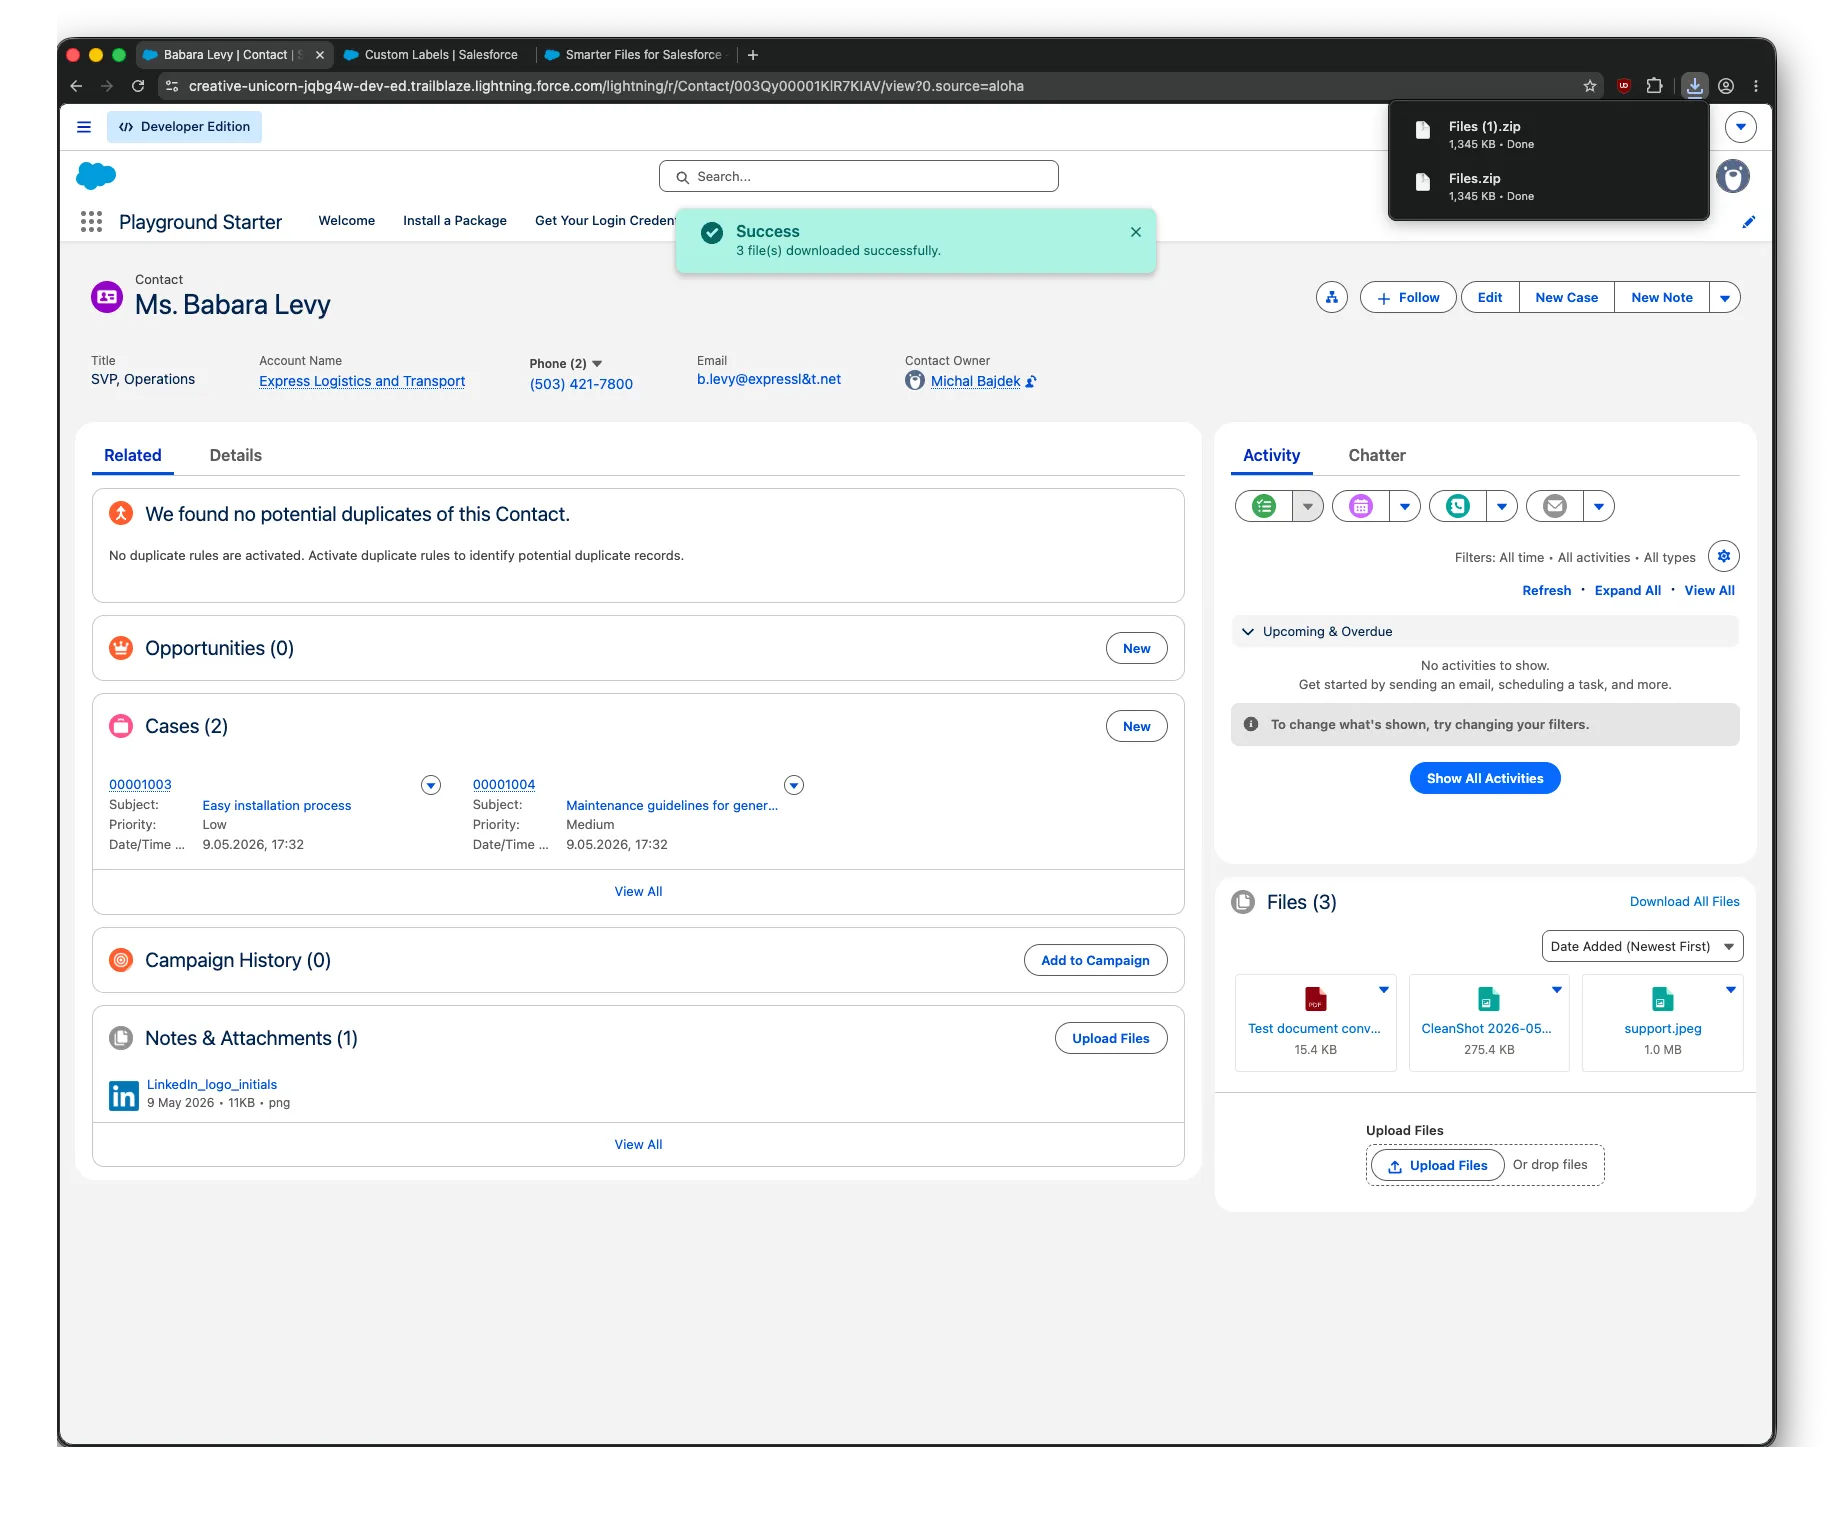Change owner icon next to Michal Bajdek

pyautogui.click(x=1031, y=381)
